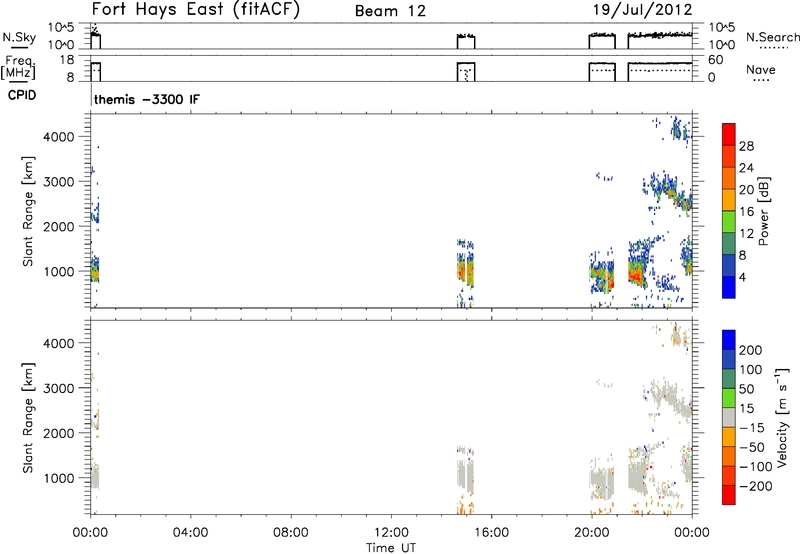This screenshot has height=554, width=800.
Task: Click the "08:00" time axis tick label
Action: tap(291, 533)
